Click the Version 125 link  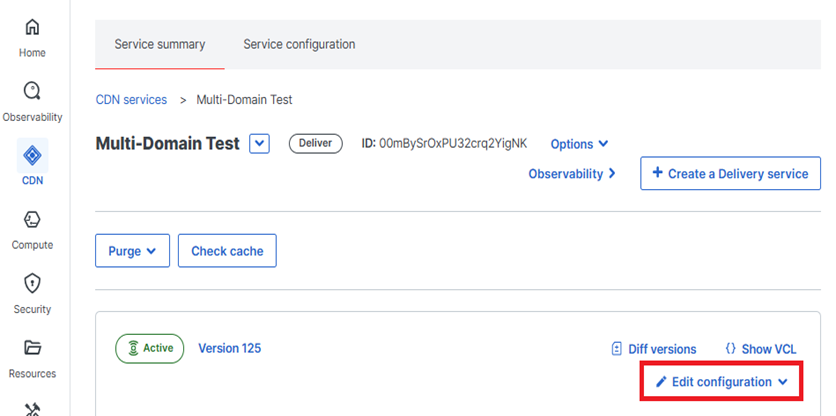point(229,348)
